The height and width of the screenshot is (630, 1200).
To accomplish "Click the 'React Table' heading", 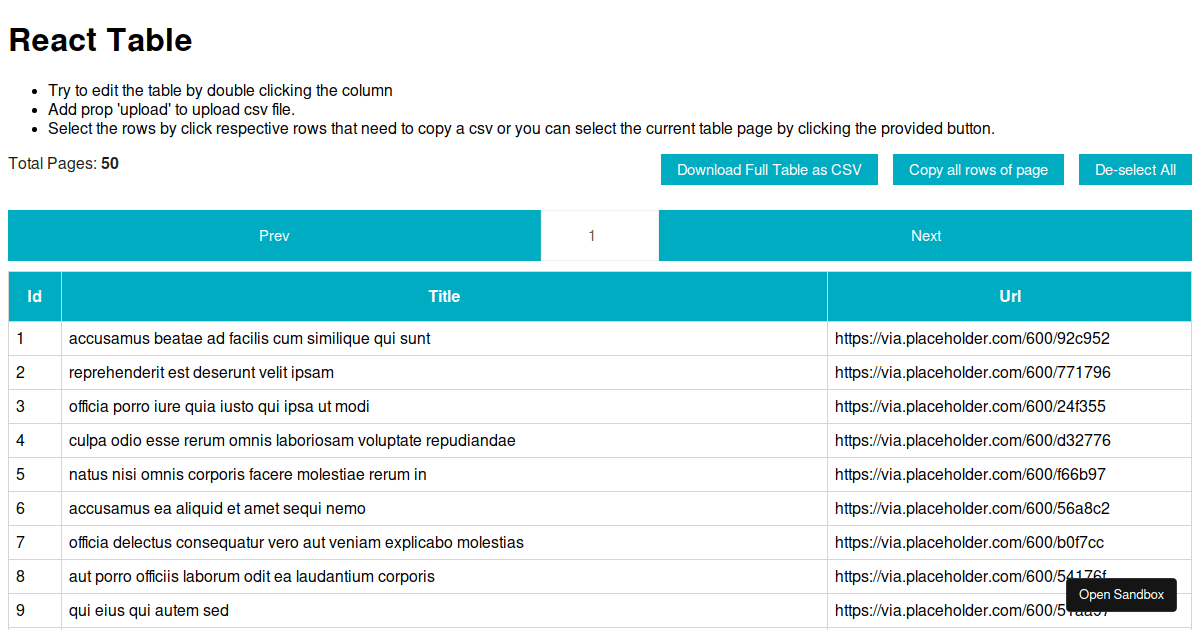I will coord(100,40).
